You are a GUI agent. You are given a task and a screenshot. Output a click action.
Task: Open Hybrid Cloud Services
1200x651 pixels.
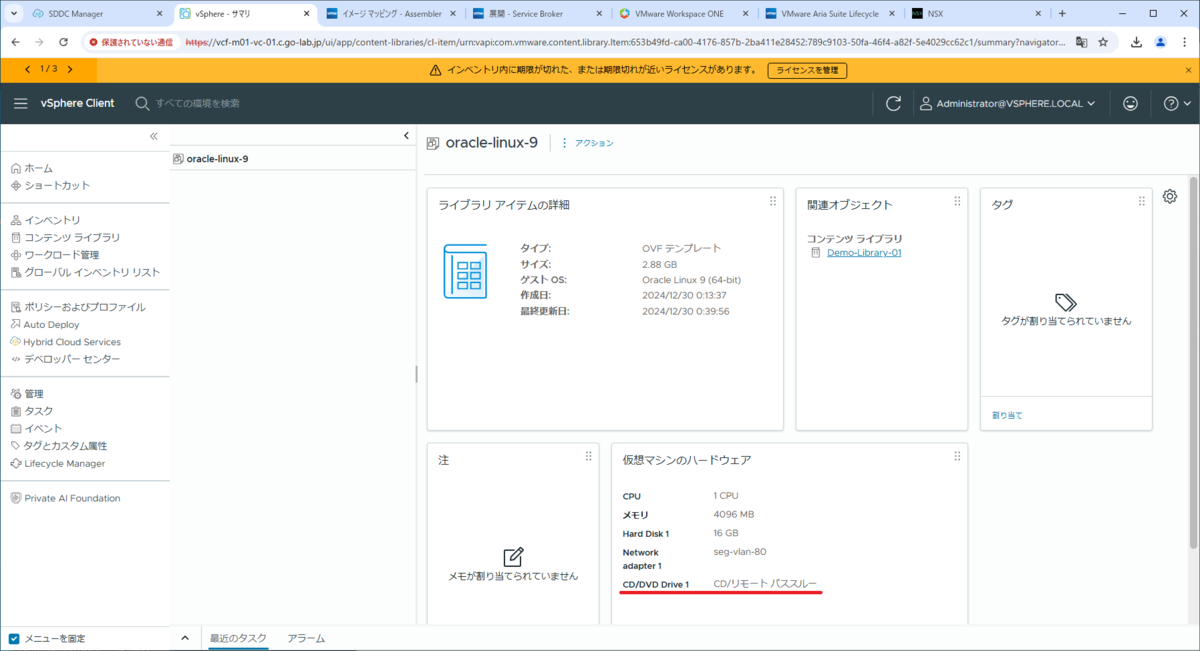(65, 342)
